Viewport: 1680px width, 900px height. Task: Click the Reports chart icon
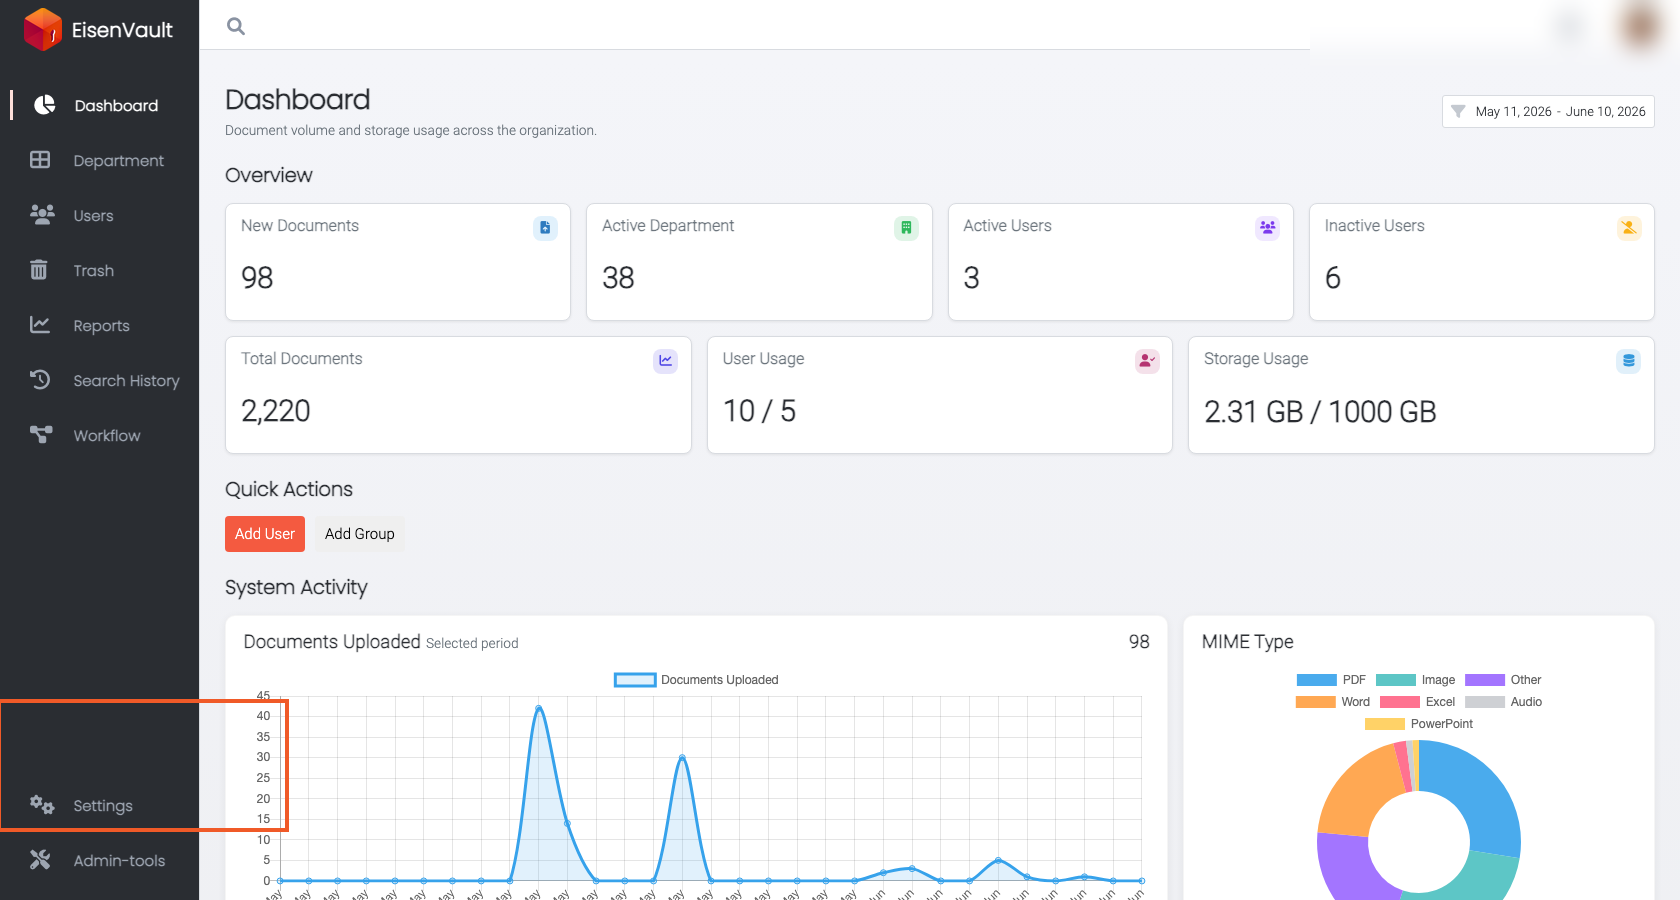tap(40, 325)
